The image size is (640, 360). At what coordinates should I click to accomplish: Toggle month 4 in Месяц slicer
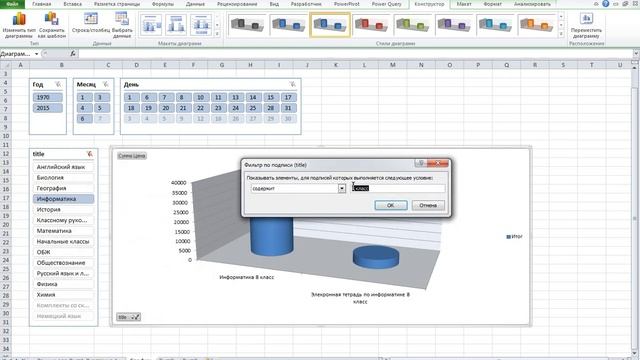(x=84, y=108)
